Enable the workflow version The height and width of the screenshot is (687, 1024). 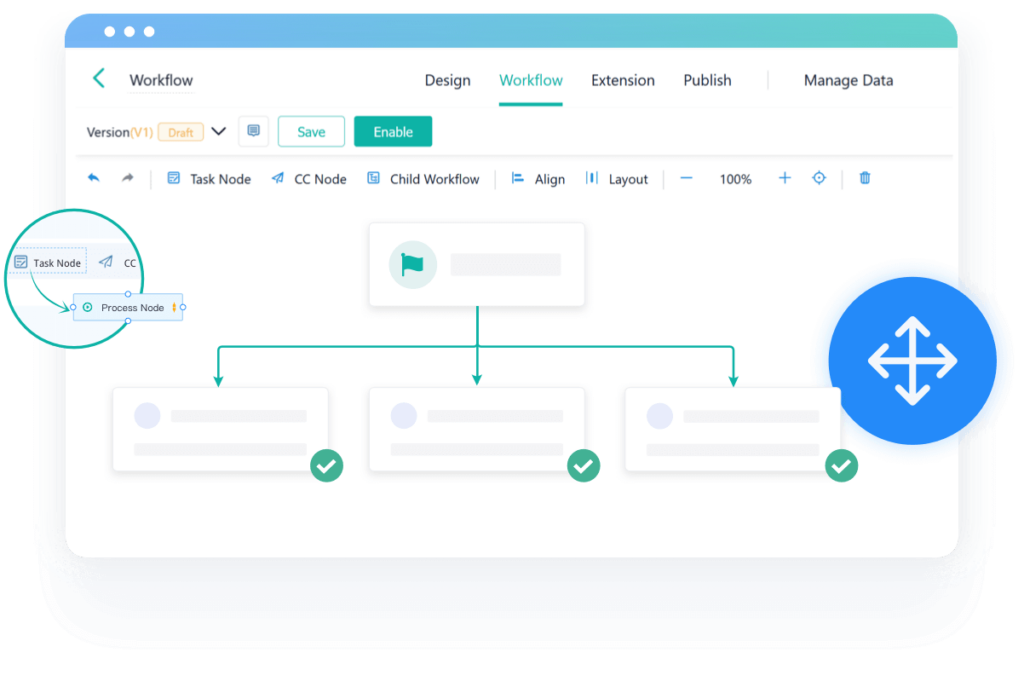[393, 131]
